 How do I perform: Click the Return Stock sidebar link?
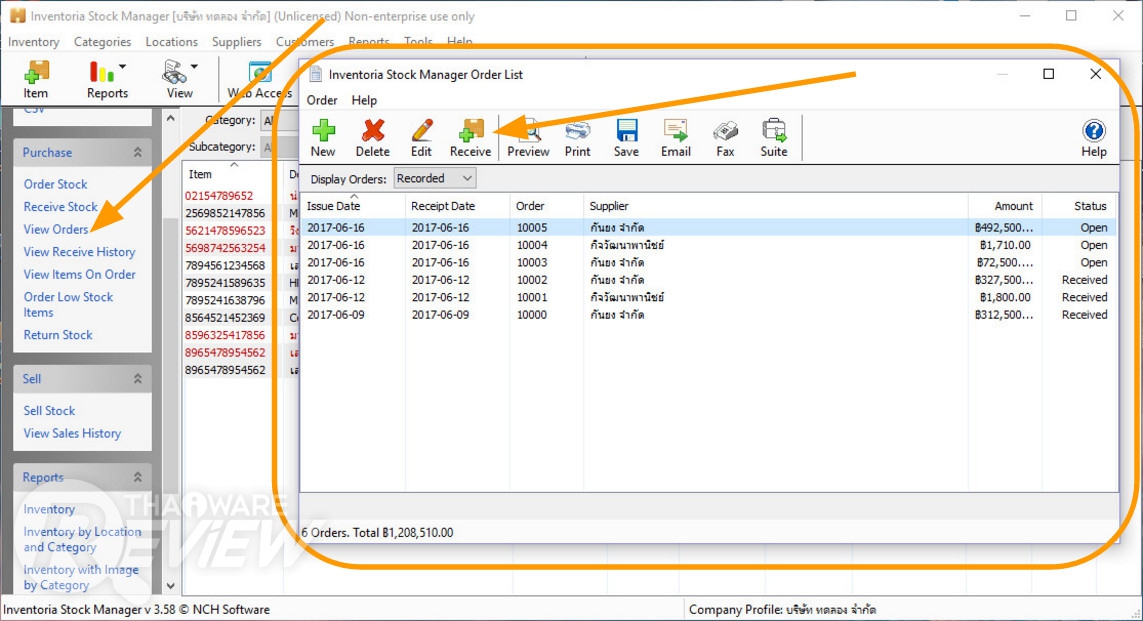pyautogui.click(x=58, y=335)
